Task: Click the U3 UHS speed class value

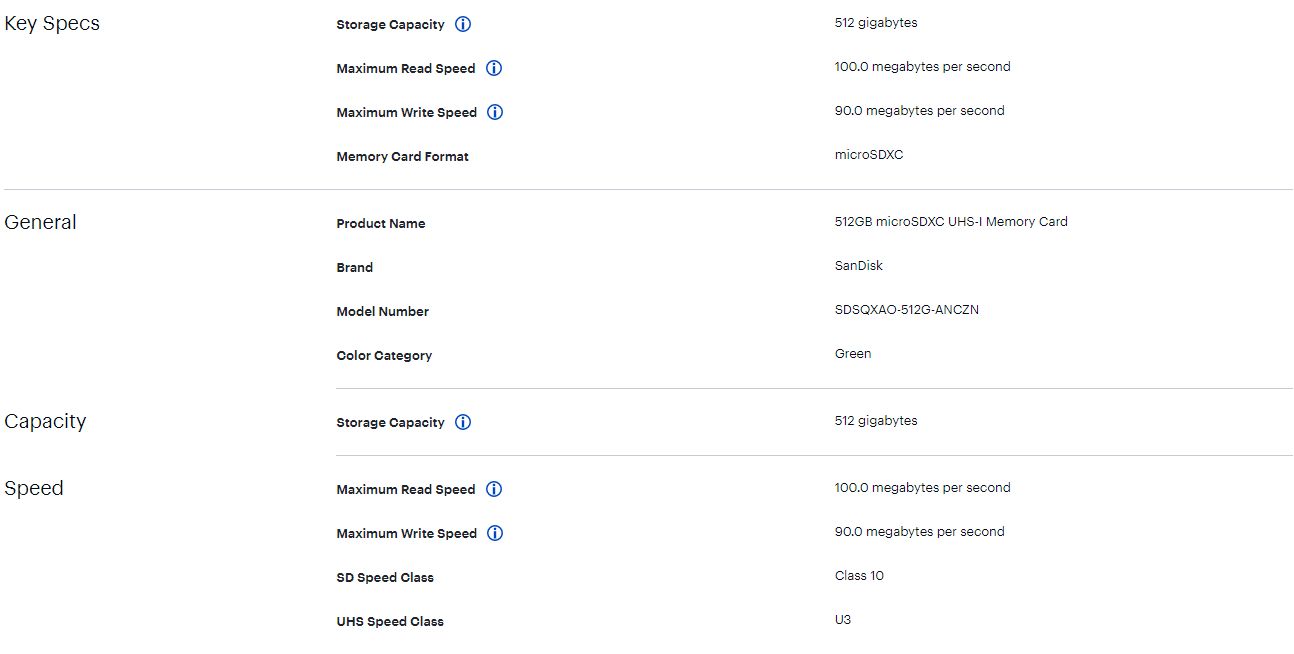Action: pyautogui.click(x=843, y=620)
